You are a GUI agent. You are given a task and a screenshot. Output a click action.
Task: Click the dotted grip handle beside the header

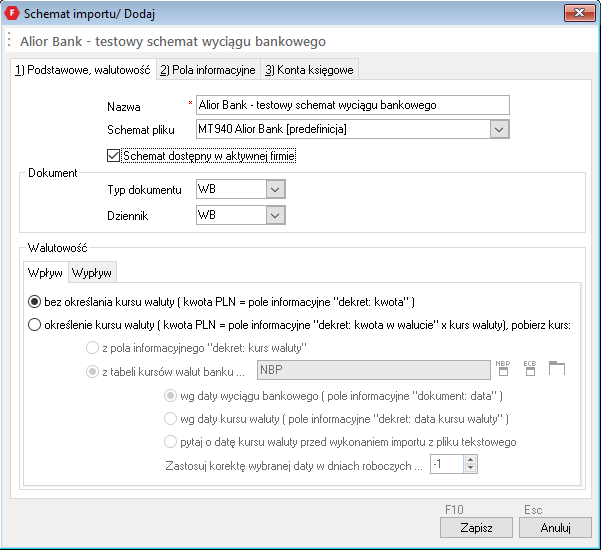point(9,40)
